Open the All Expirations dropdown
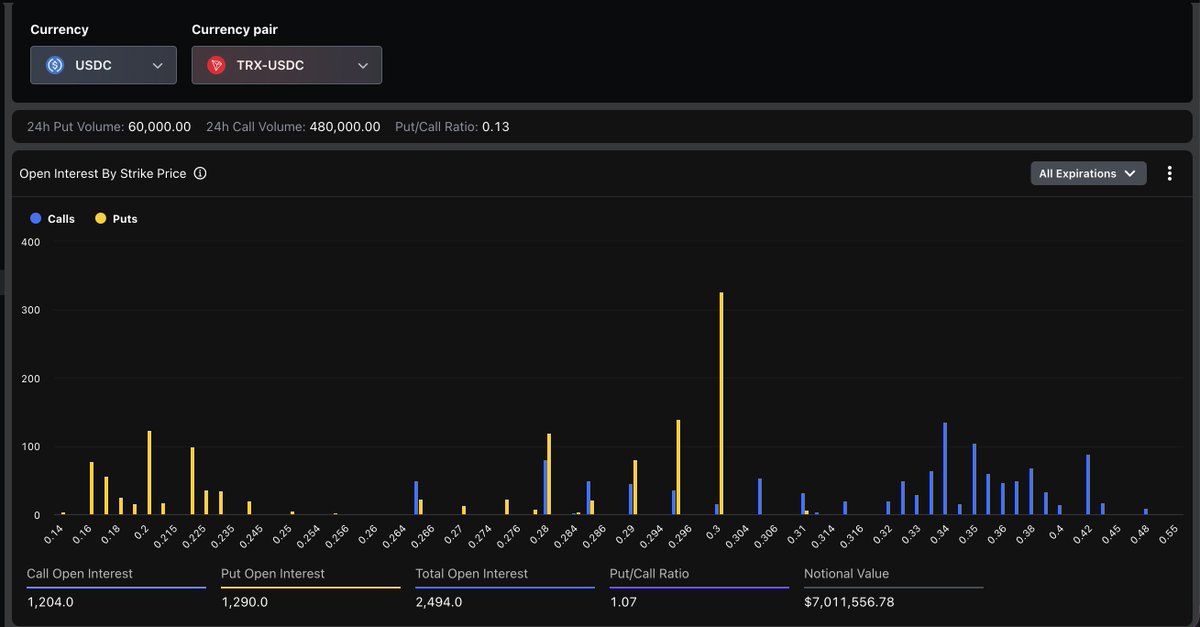The width and height of the screenshot is (1200, 627). [x=1088, y=174]
